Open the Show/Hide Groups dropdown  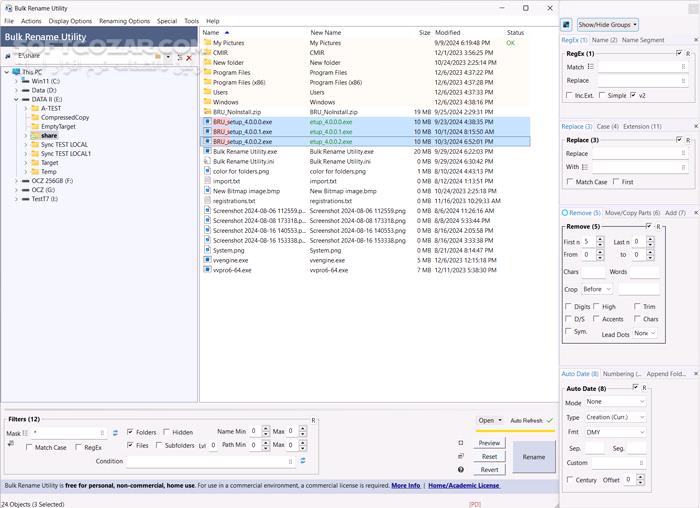click(x=608, y=25)
